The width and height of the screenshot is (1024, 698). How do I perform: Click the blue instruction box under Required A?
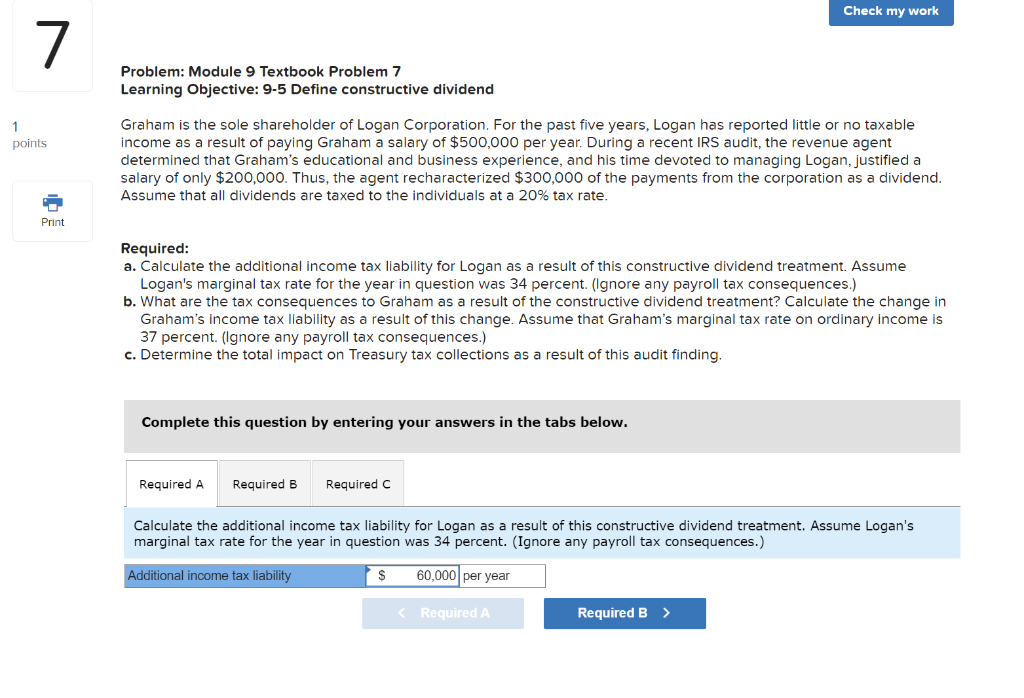tap(541, 533)
